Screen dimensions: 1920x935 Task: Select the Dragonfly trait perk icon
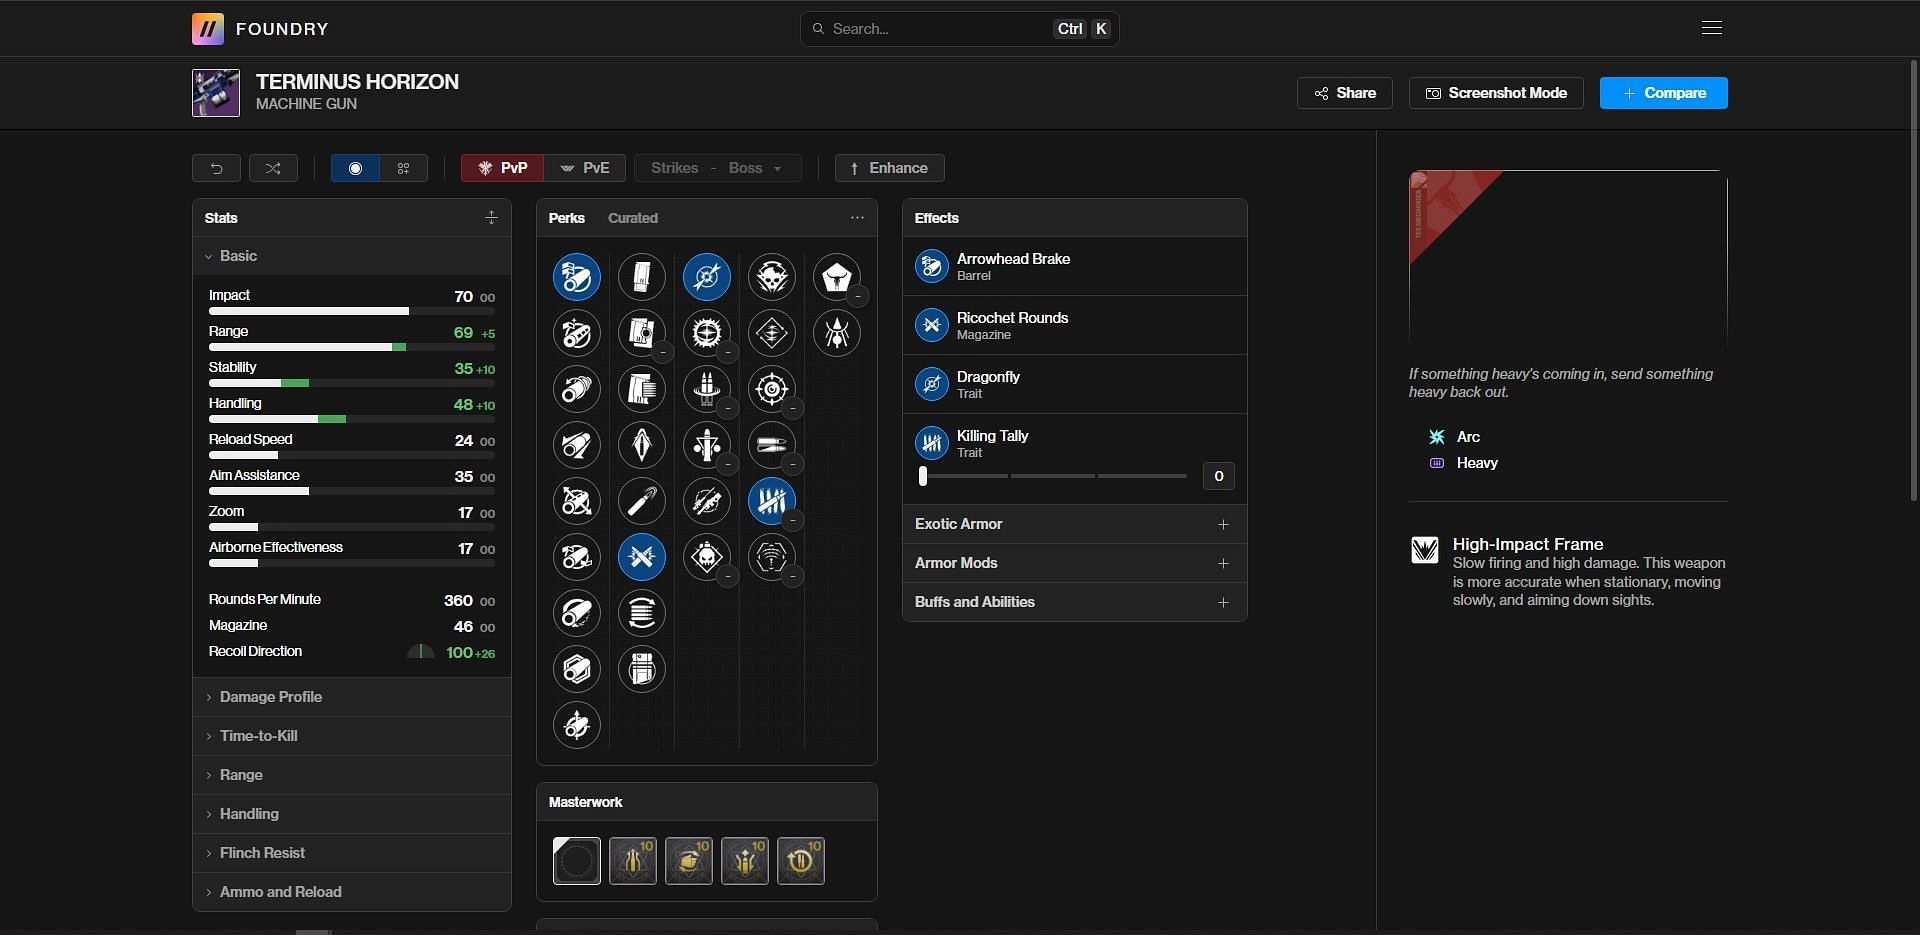click(706, 277)
